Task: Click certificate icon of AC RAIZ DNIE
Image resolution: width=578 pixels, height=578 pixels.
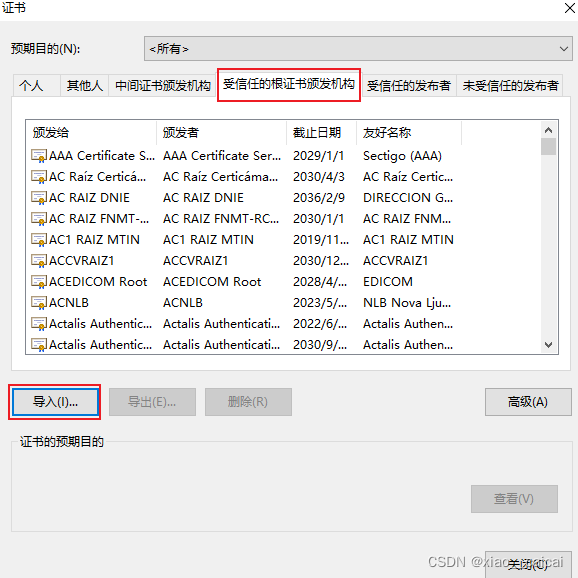Action: (39, 198)
